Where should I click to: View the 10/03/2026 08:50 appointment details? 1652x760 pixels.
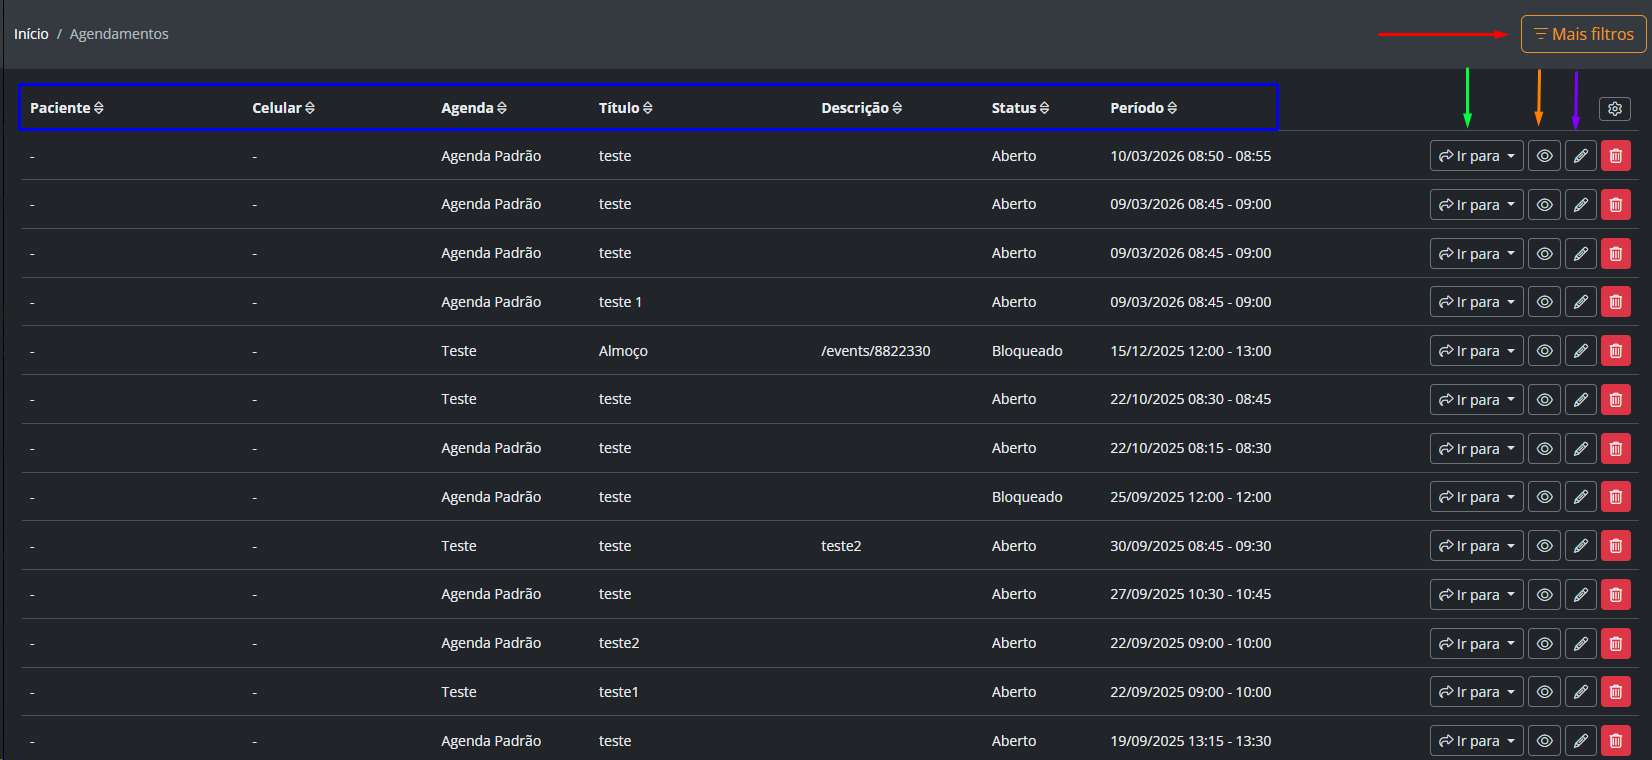1544,156
